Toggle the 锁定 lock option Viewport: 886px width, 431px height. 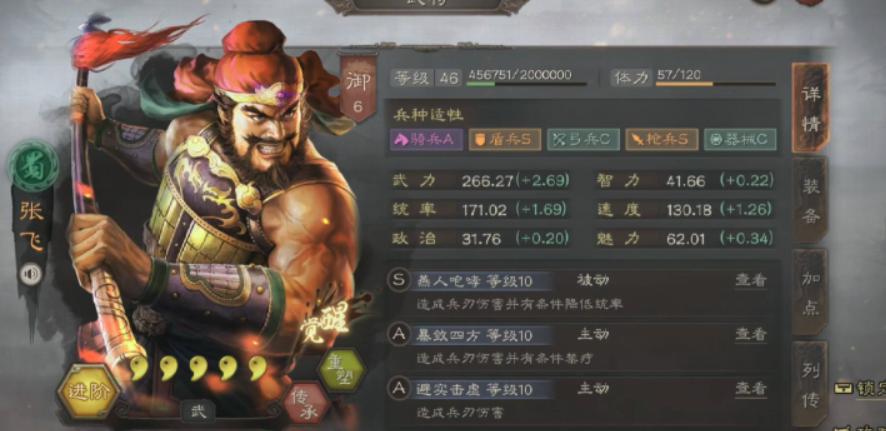coord(860,389)
